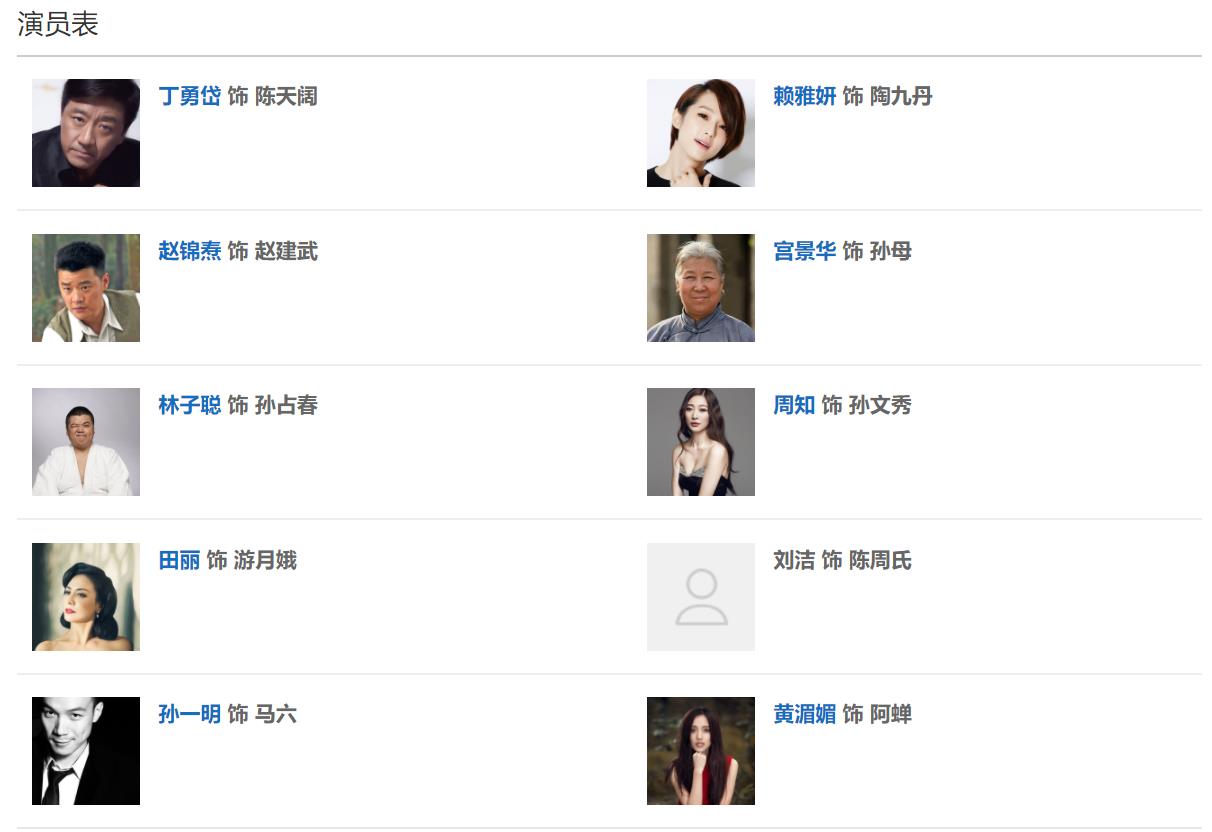
Task: Open the 宫景华 name link
Action: pos(804,251)
